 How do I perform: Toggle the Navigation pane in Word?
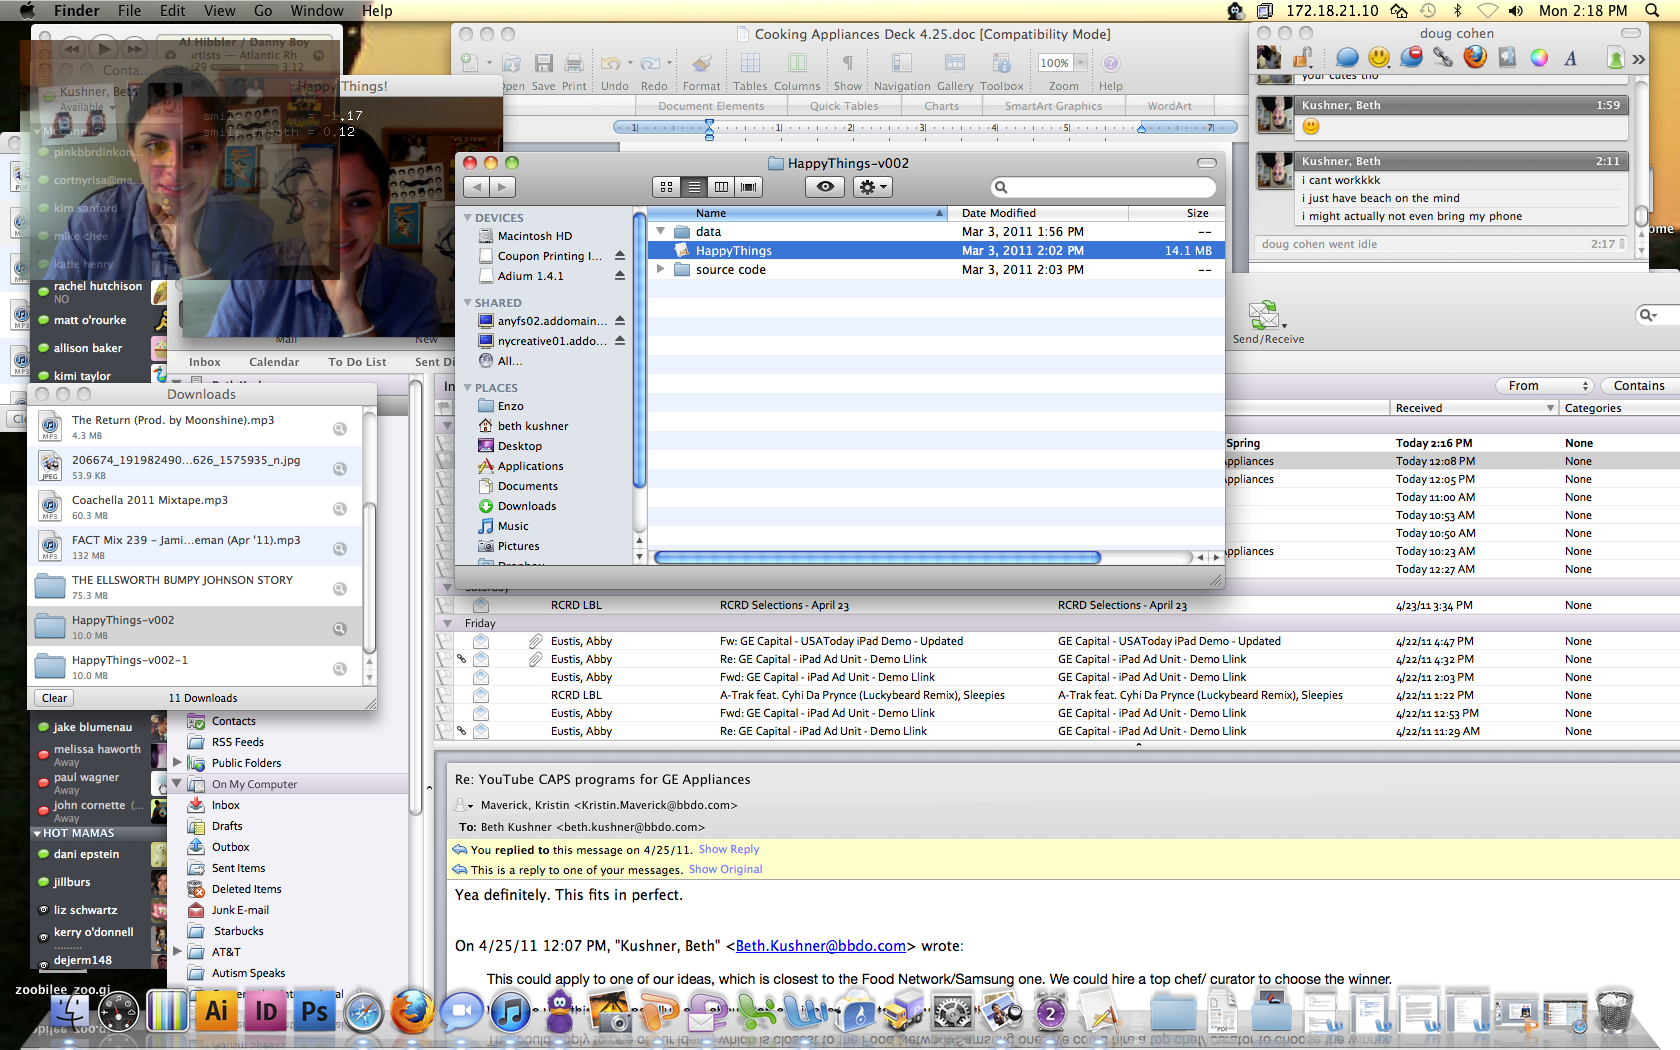click(x=902, y=72)
